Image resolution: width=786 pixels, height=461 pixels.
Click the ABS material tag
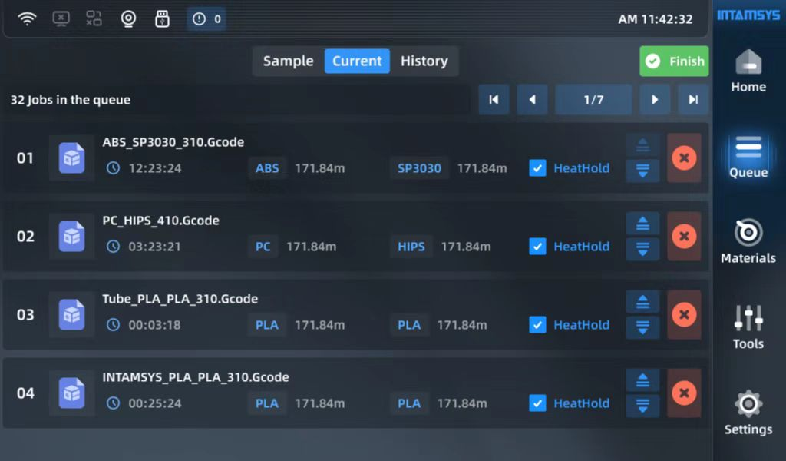267,168
